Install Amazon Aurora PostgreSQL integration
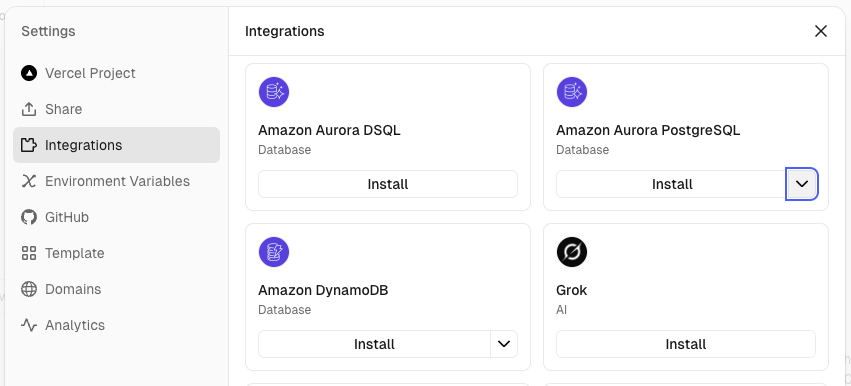Image resolution: width=851 pixels, height=386 pixels. click(x=672, y=184)
